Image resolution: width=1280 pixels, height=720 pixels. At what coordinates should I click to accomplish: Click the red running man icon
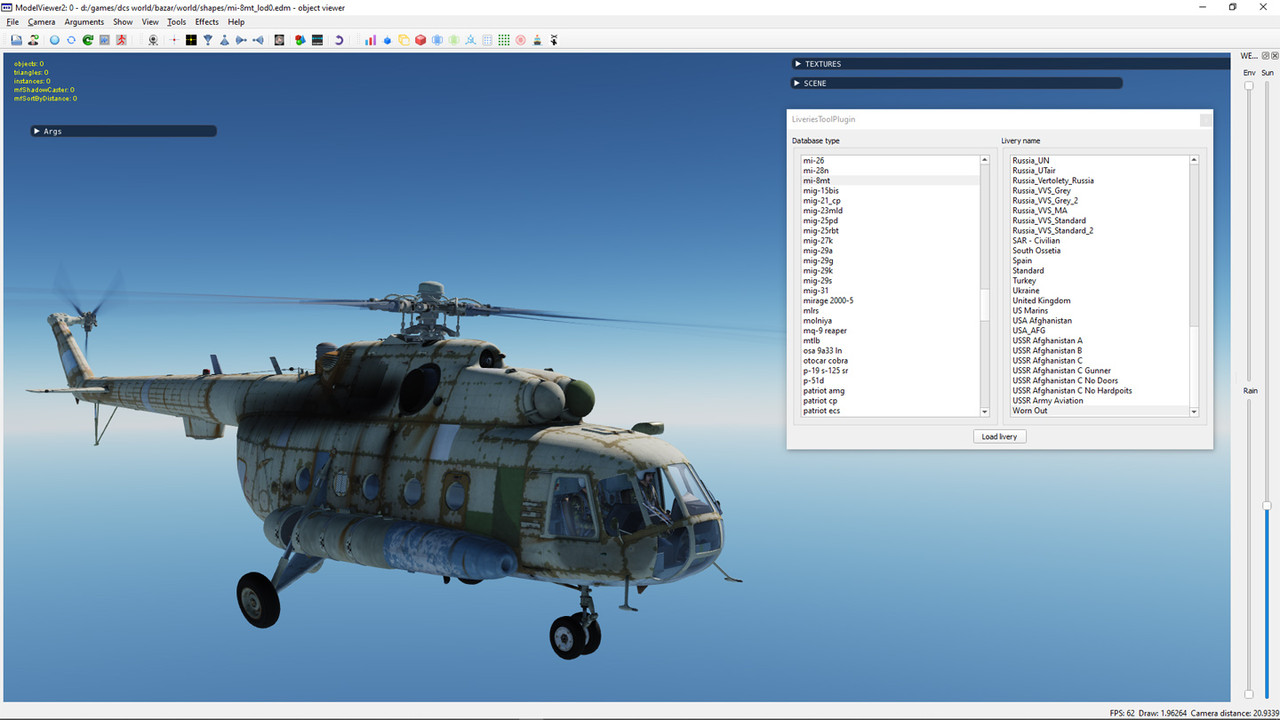pyautogui.click(x=121, y=40)
